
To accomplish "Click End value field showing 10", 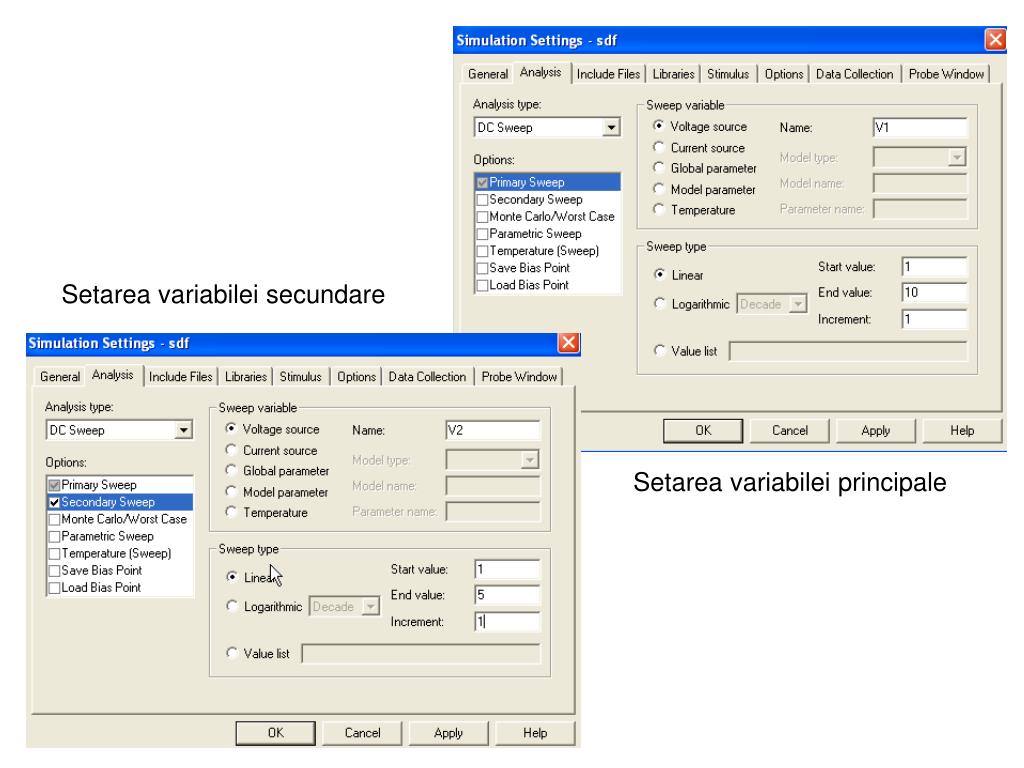I will point(934,293).
